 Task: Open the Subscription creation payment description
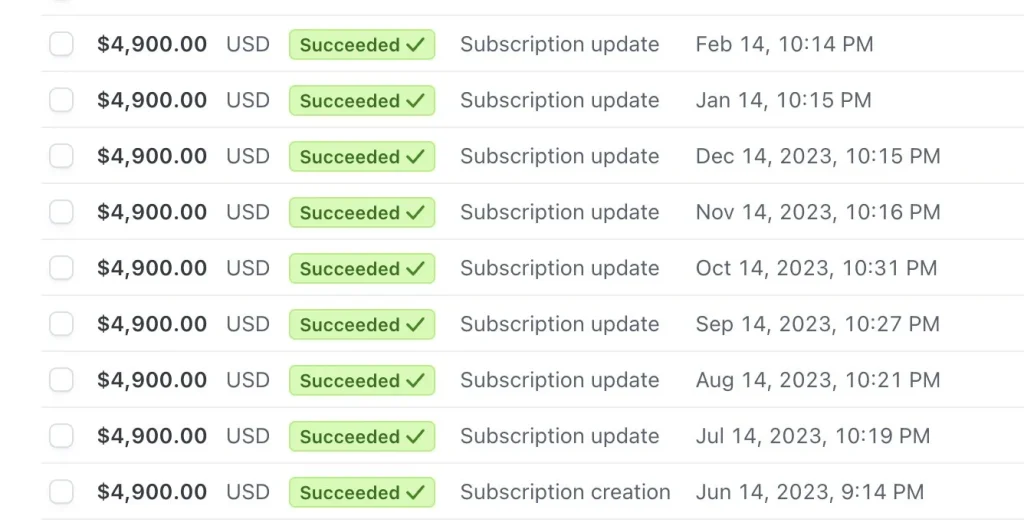pyautogui.click(x=565, y=492)
